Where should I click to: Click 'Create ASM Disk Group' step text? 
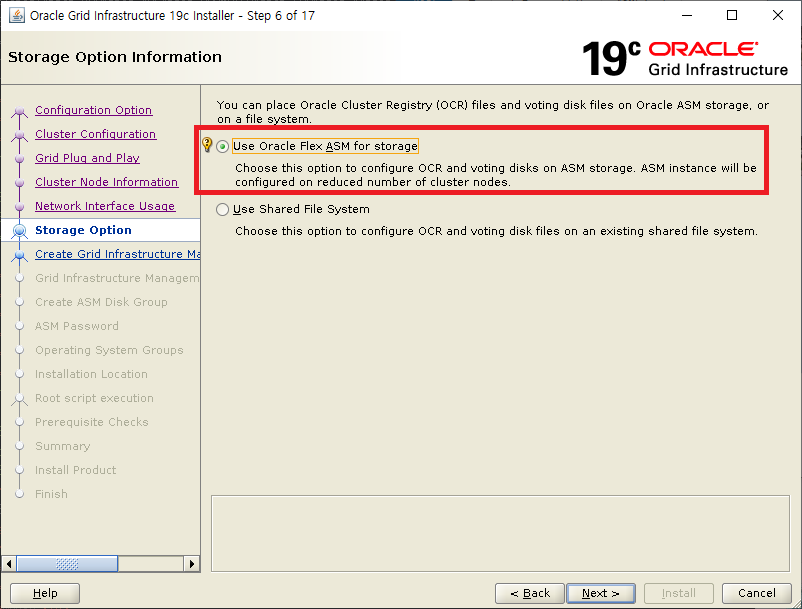pos(101,302)
